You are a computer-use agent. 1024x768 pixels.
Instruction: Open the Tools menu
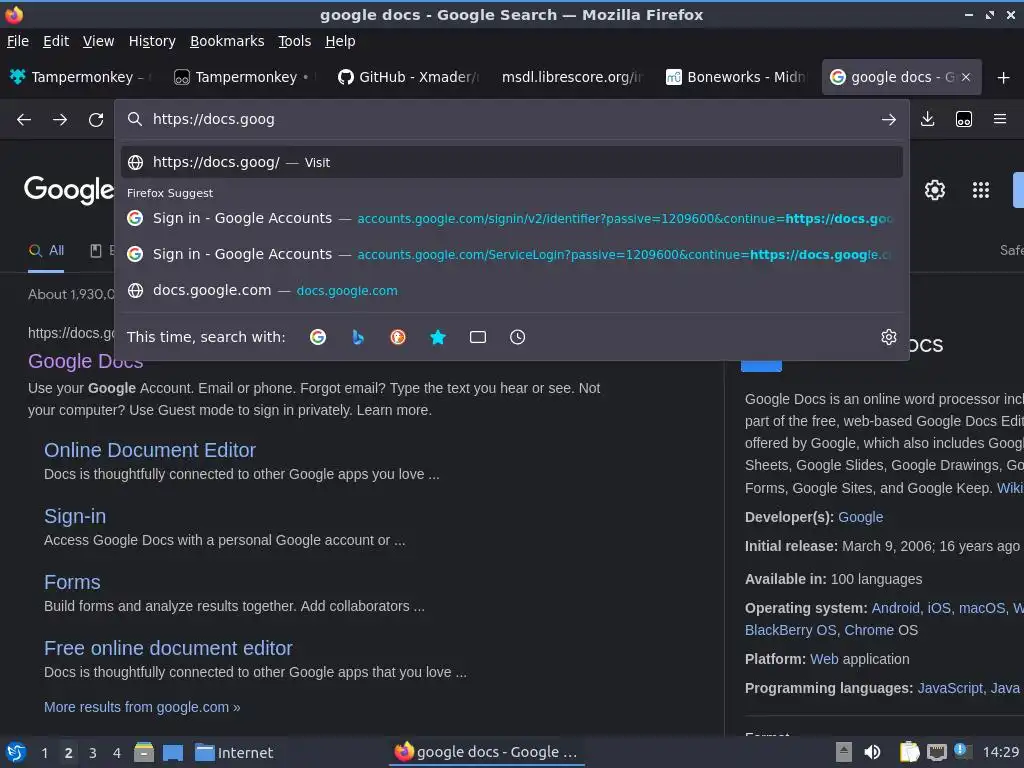click(x=295, y=41)
